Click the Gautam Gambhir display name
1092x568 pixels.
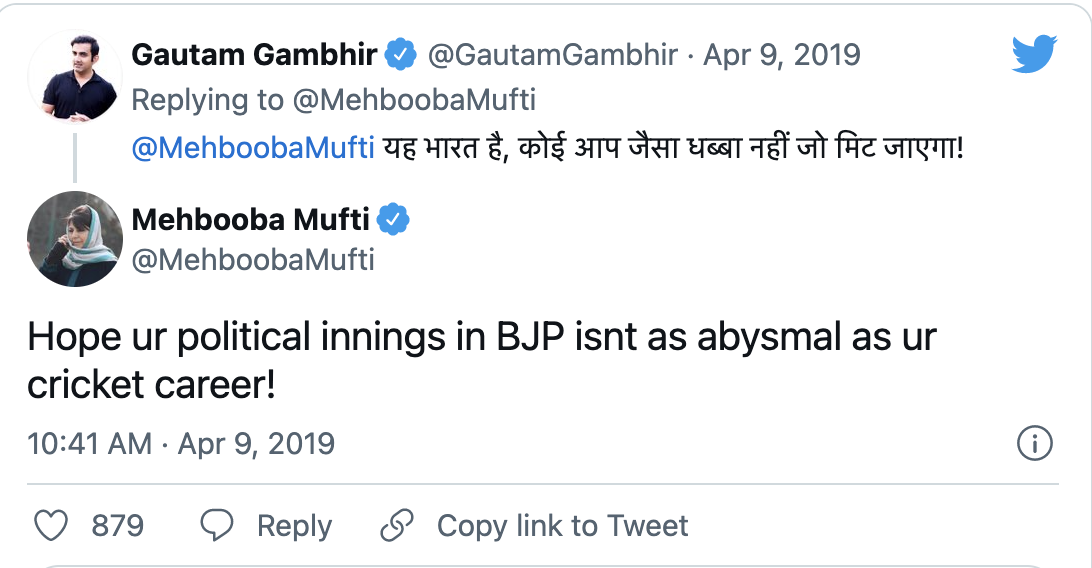click(x=255, y=56)
